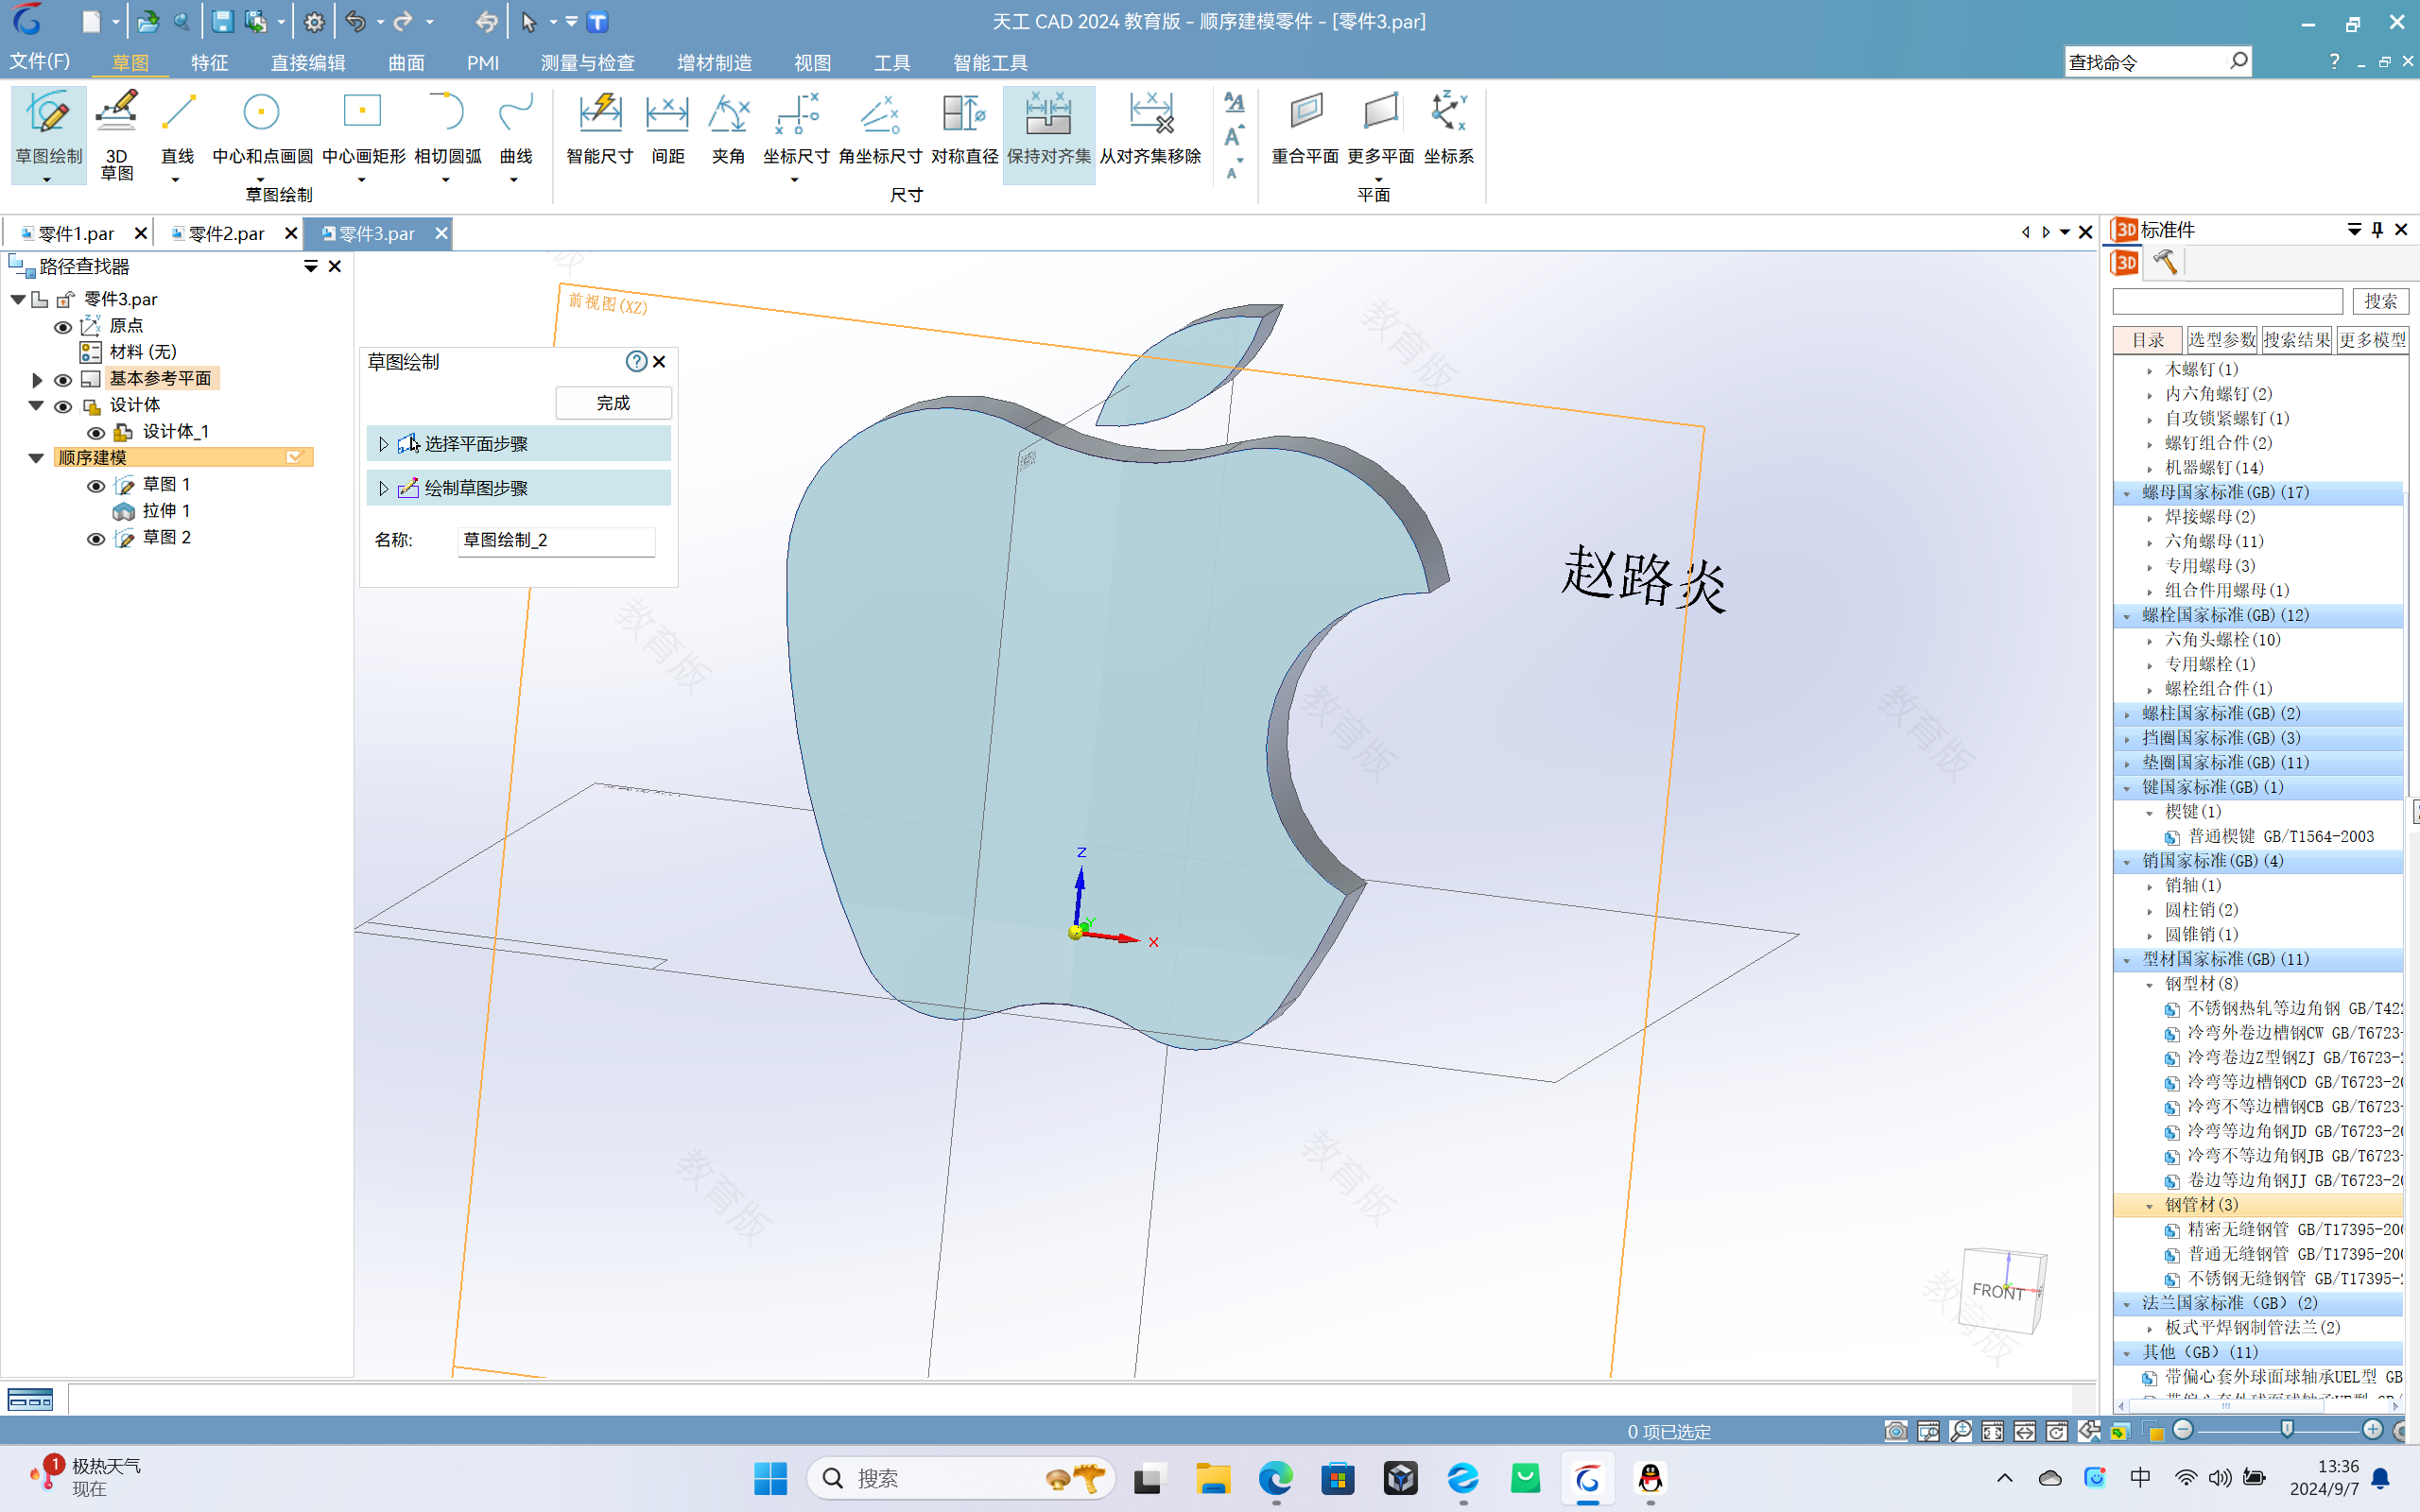This screenshot has width=2420, height=1512.
Task: Open the 更多平面 planes tool
Action: 1380,133
